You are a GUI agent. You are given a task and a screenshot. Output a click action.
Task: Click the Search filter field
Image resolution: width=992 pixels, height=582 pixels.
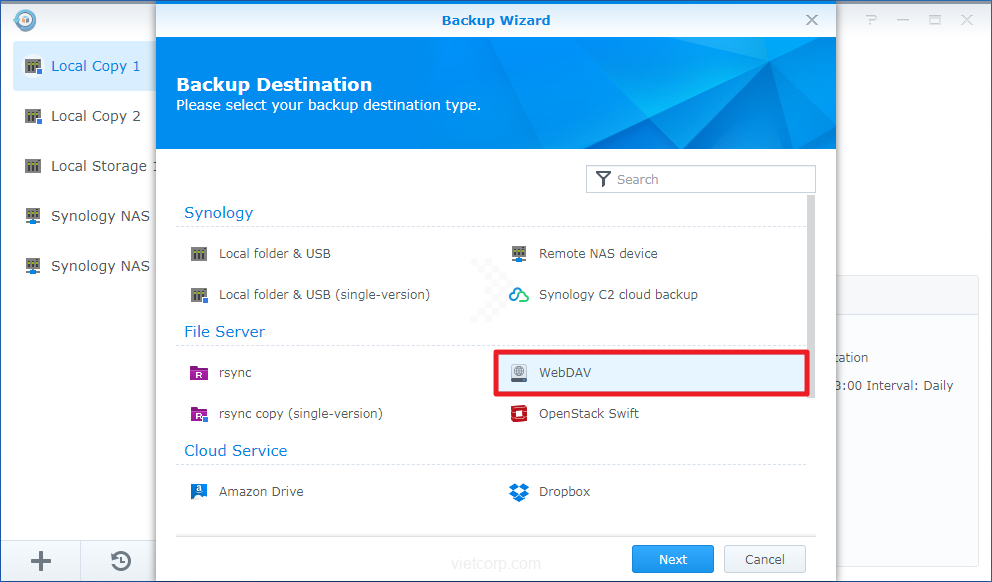click(710, 180)
